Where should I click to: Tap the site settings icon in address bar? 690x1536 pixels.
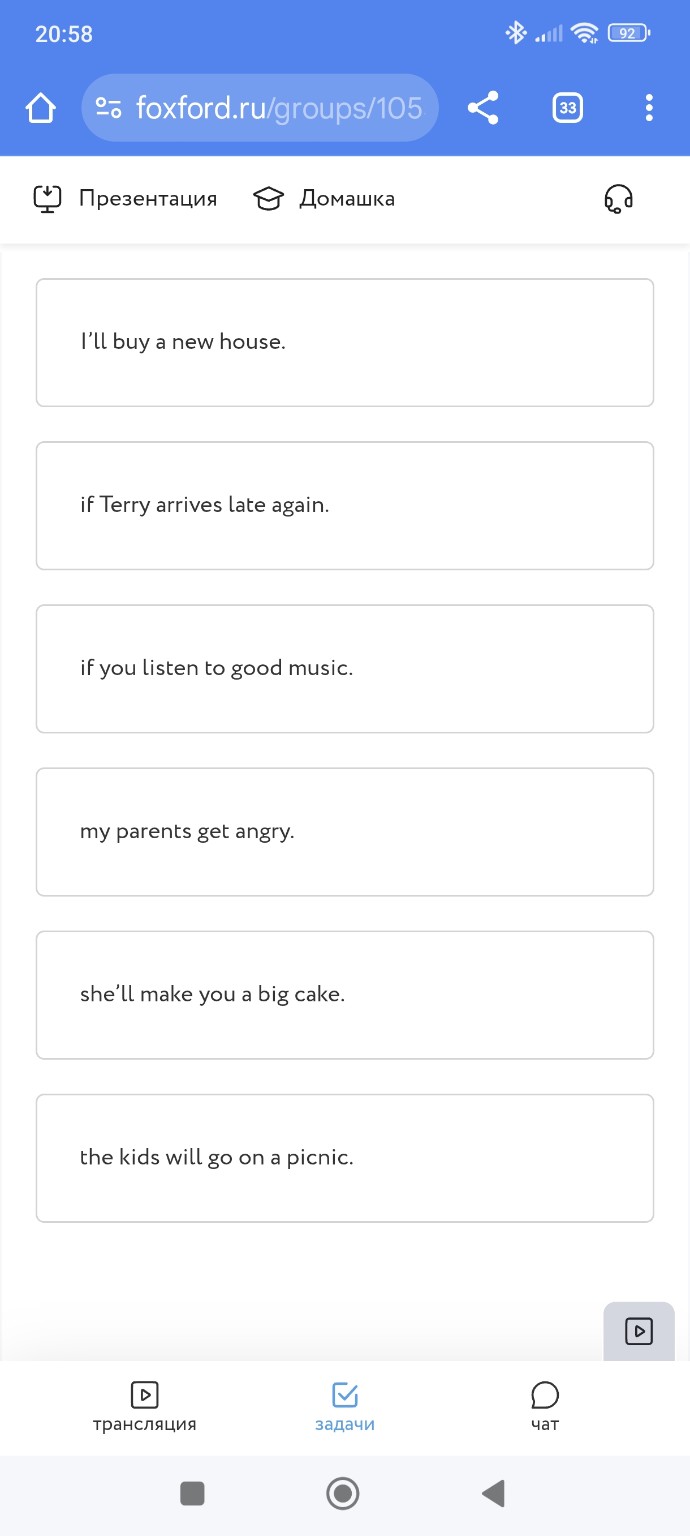108,108
